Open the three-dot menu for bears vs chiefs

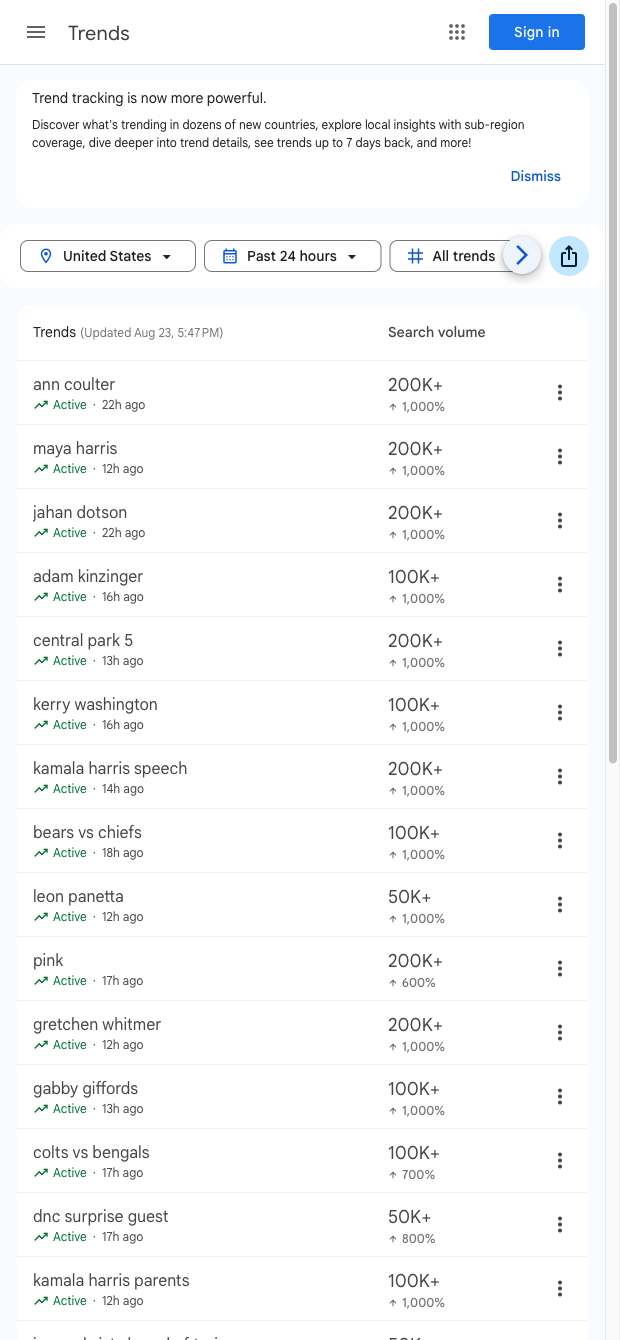click(559, 840)
